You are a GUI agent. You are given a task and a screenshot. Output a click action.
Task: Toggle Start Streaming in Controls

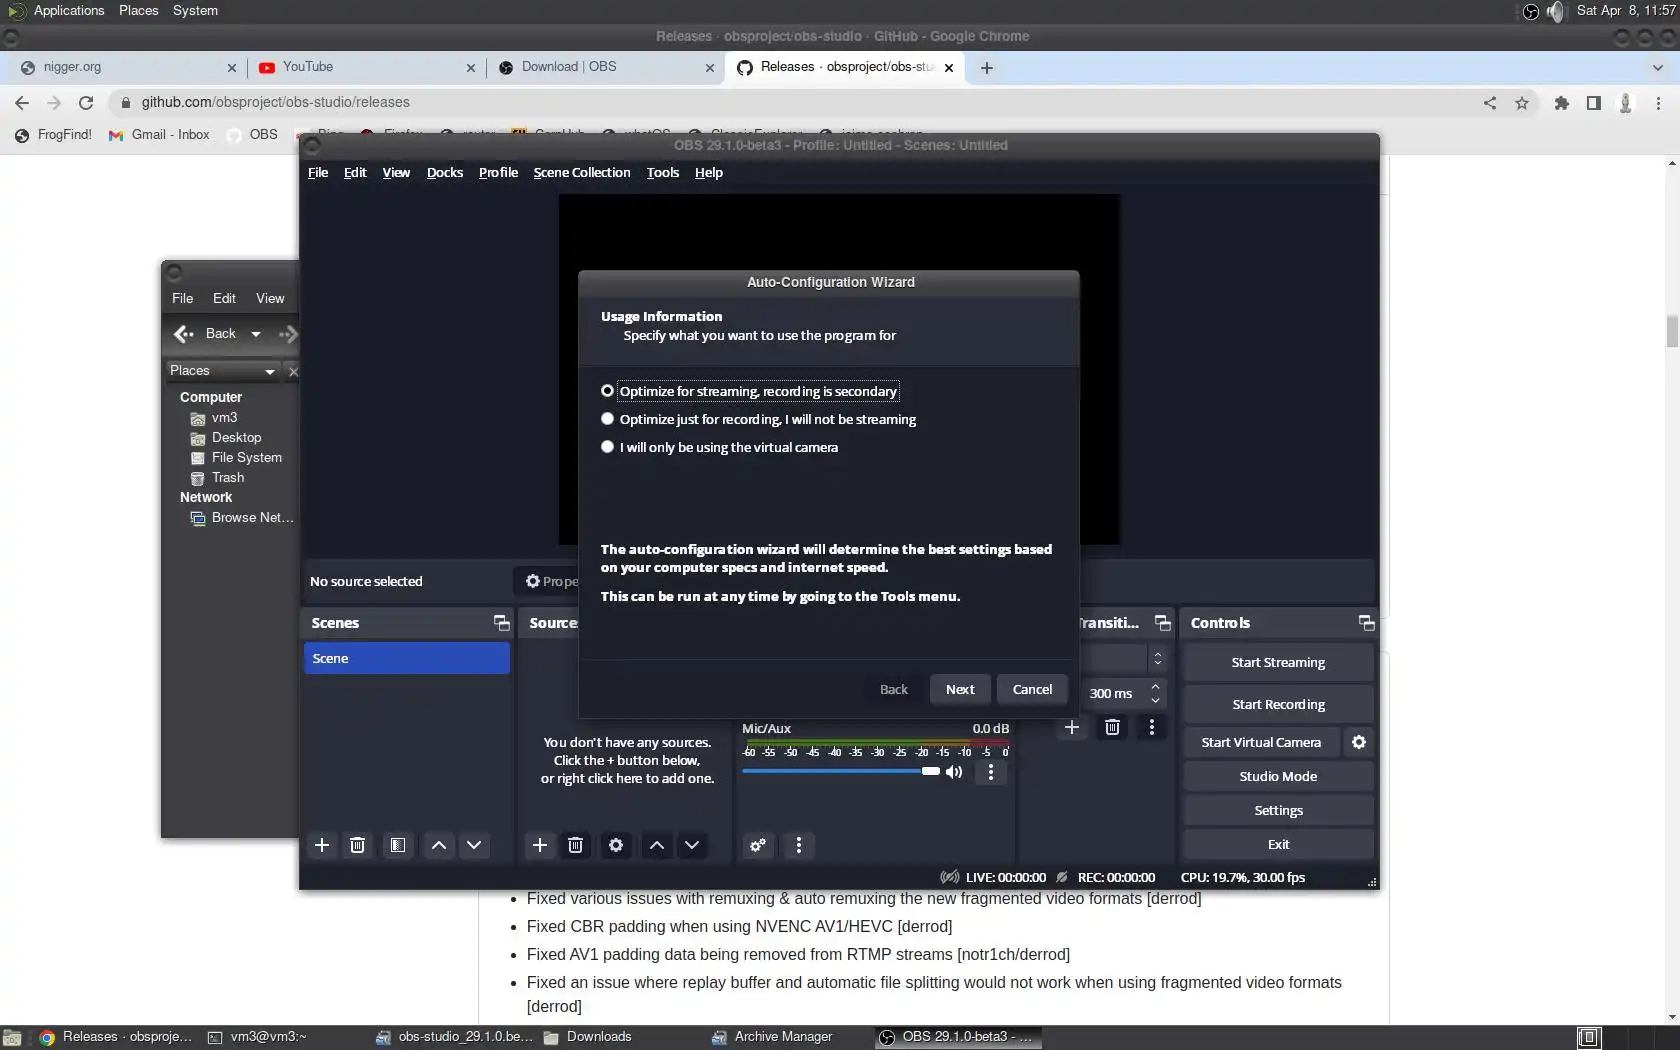coord(1278,662)
